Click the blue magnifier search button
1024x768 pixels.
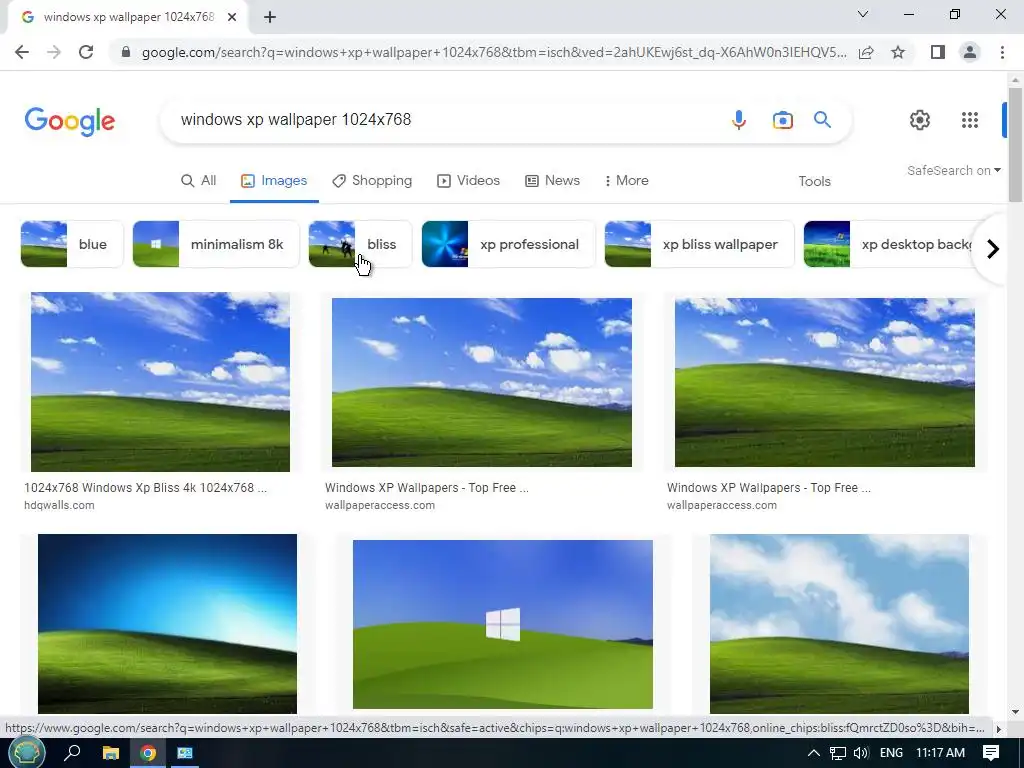(x=822, y=120)
